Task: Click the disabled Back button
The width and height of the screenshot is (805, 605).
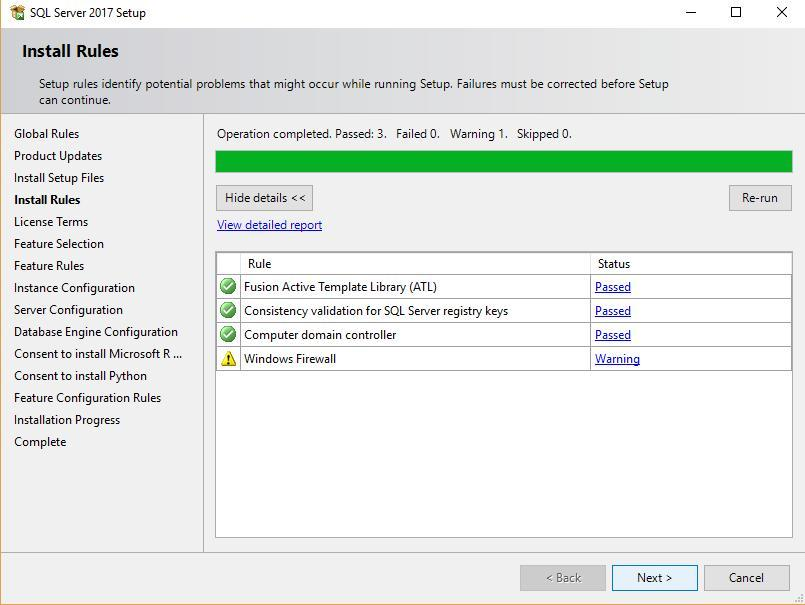Action: point(563,578)
